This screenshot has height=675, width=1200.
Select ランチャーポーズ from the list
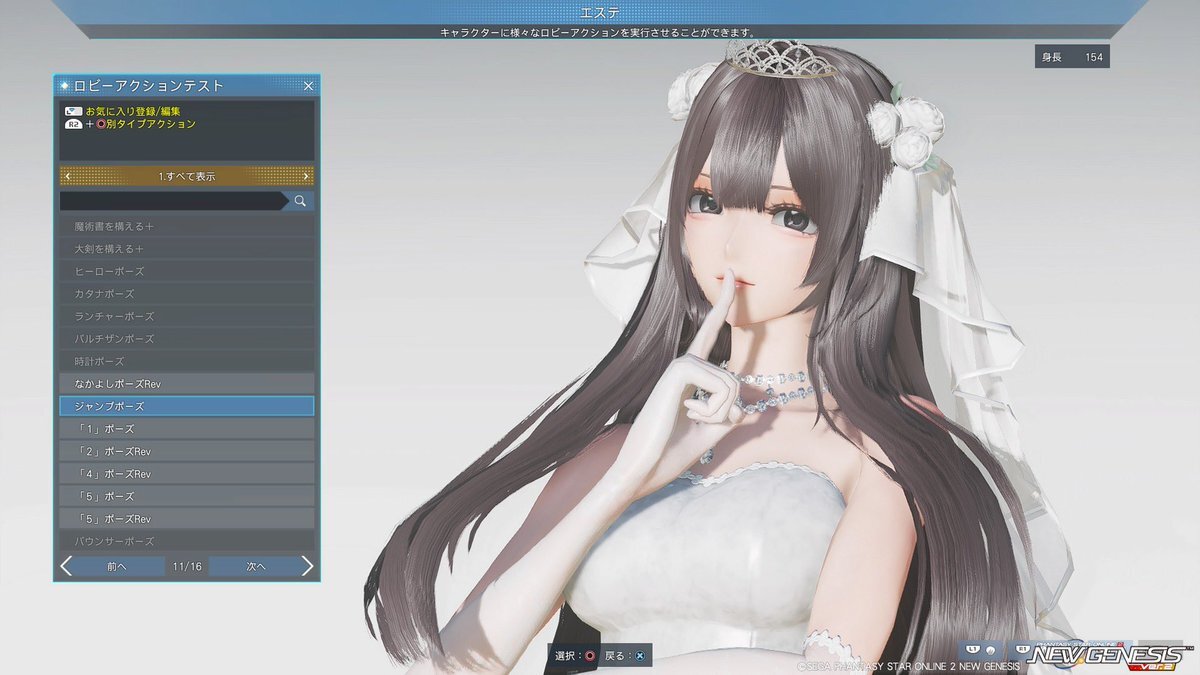click(x=187, y=316)
